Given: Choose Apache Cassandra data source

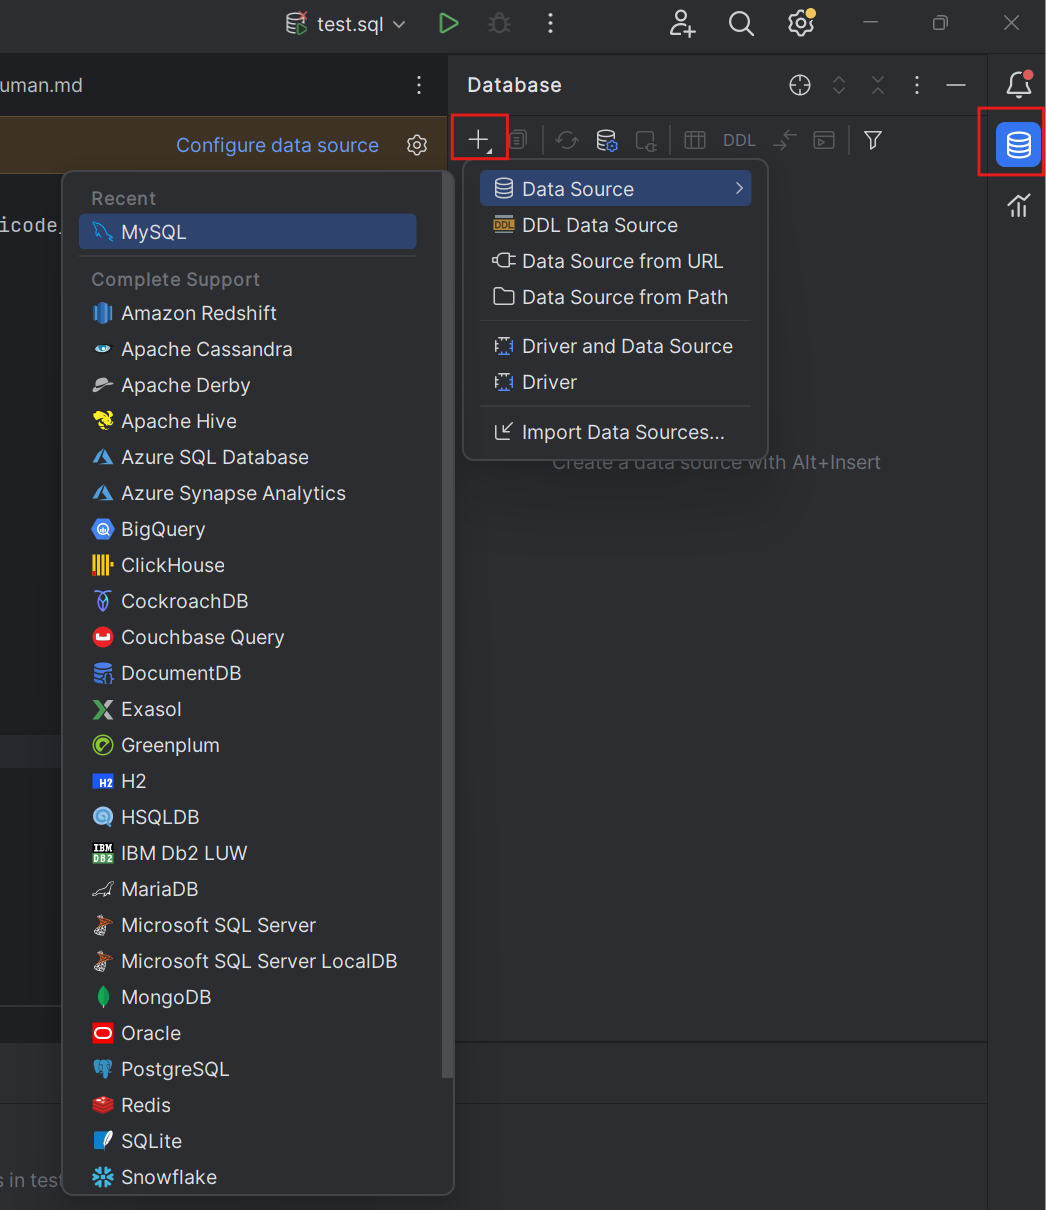Looking at the screenshot, I should 248,349.
